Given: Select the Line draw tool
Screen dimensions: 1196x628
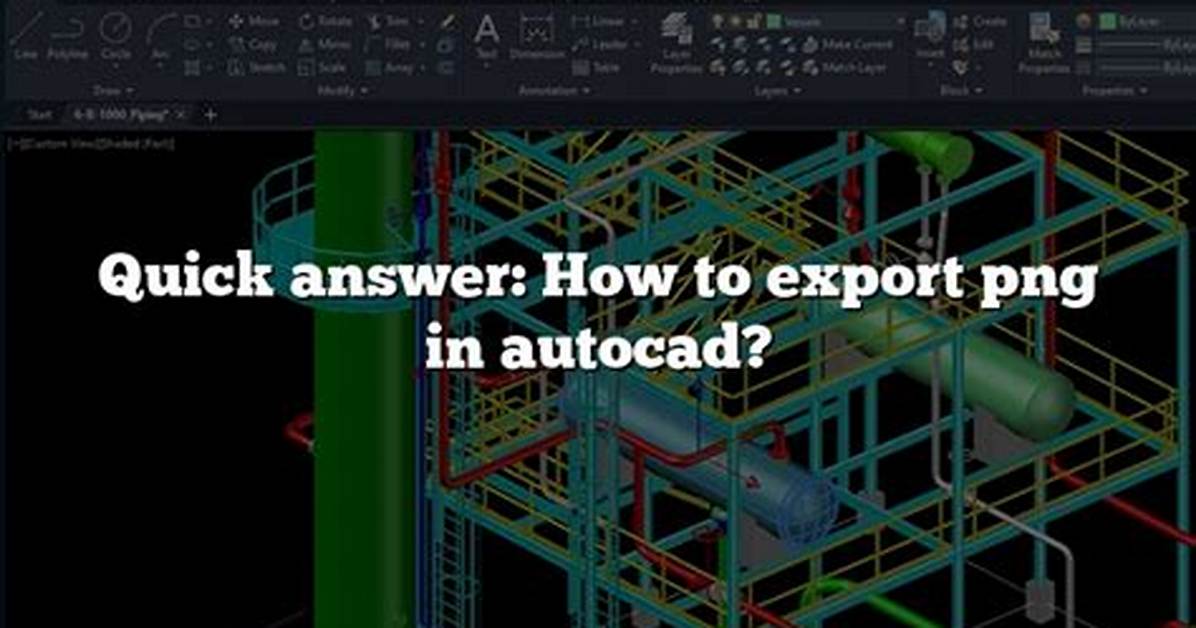Looking at the screenshot, I should tap(25, 37).
